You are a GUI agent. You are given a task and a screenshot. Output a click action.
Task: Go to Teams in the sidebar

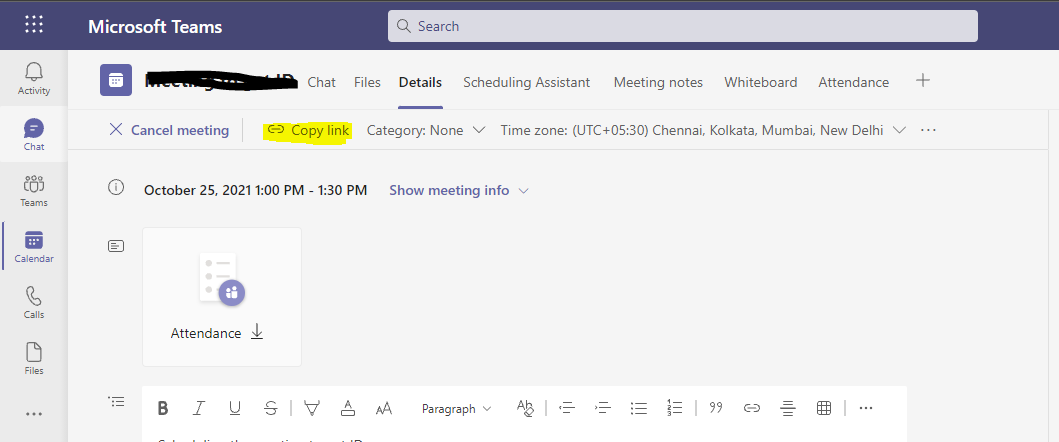point(34,191)
